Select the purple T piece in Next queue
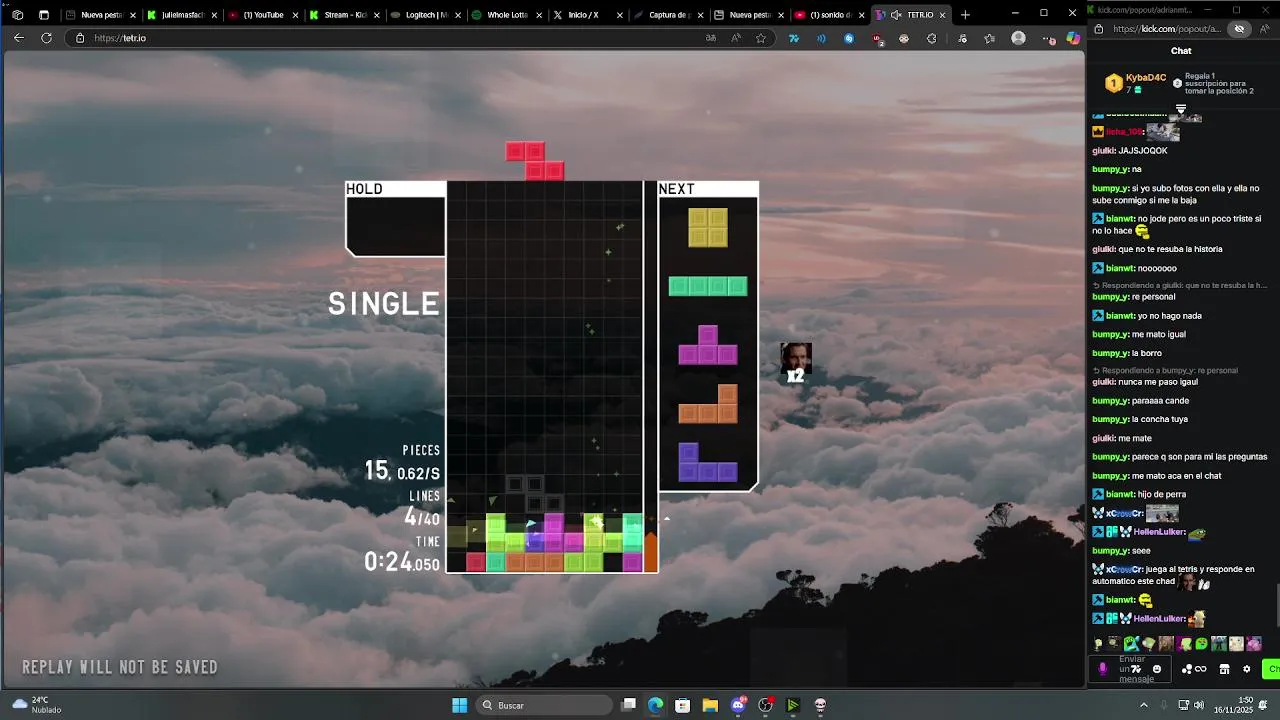Screen dimensions: 1280x720 (708, 345)
